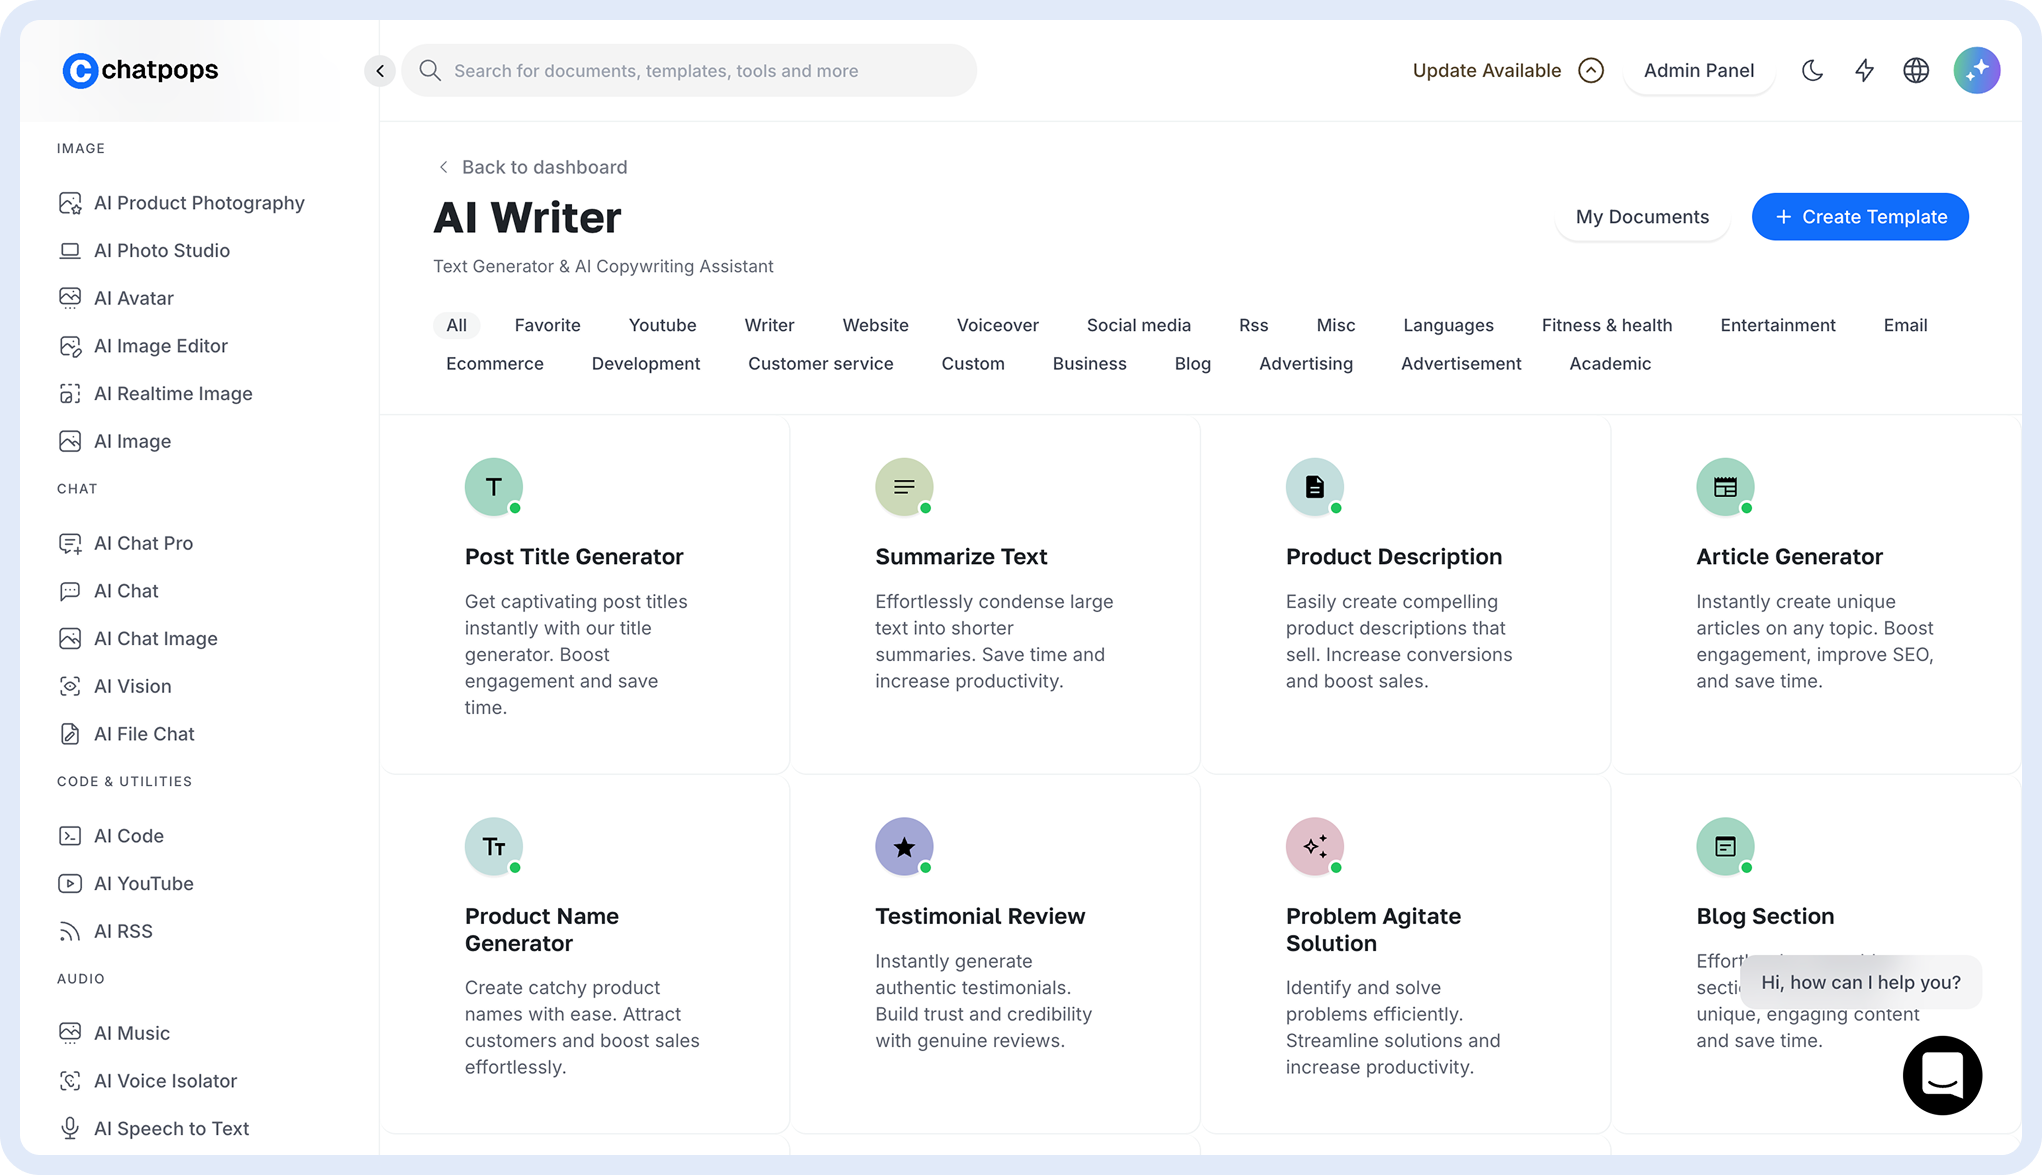The image size is (2042, 1175).
Task: Open the chat support widget icon
Action: (1942, 1075)
